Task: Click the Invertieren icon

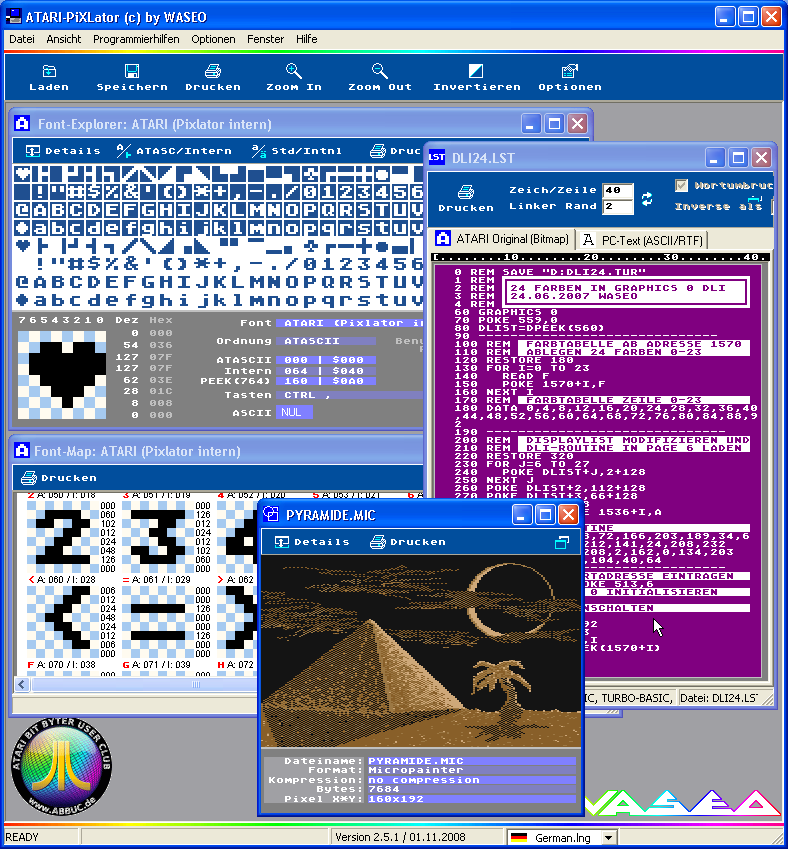Action: click(x=476, y=71)
